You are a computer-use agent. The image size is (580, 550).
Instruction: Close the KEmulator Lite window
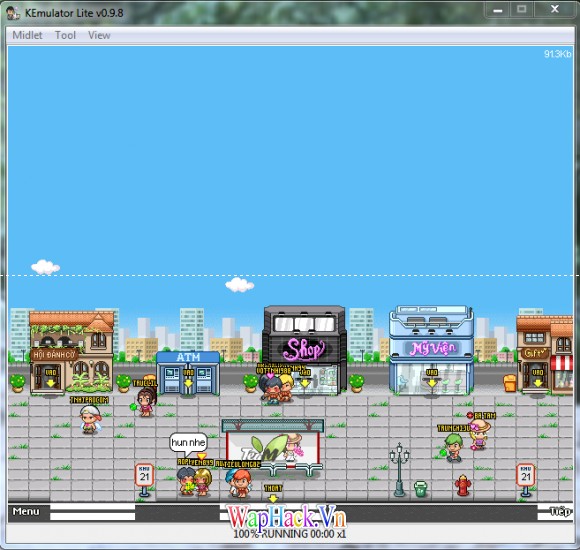tap(554, 10)
